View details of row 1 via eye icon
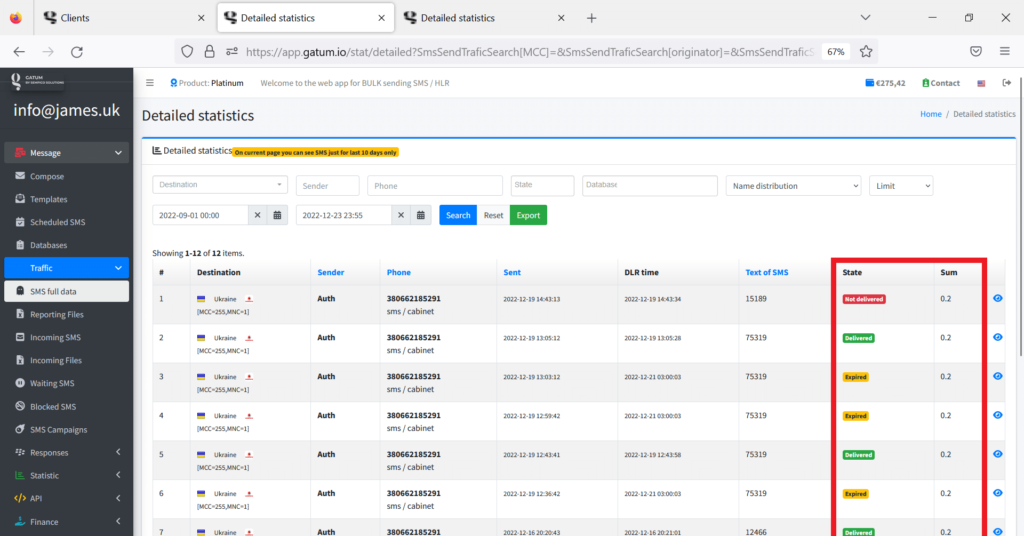This screenshot has width=1024, height=536. 997,298
